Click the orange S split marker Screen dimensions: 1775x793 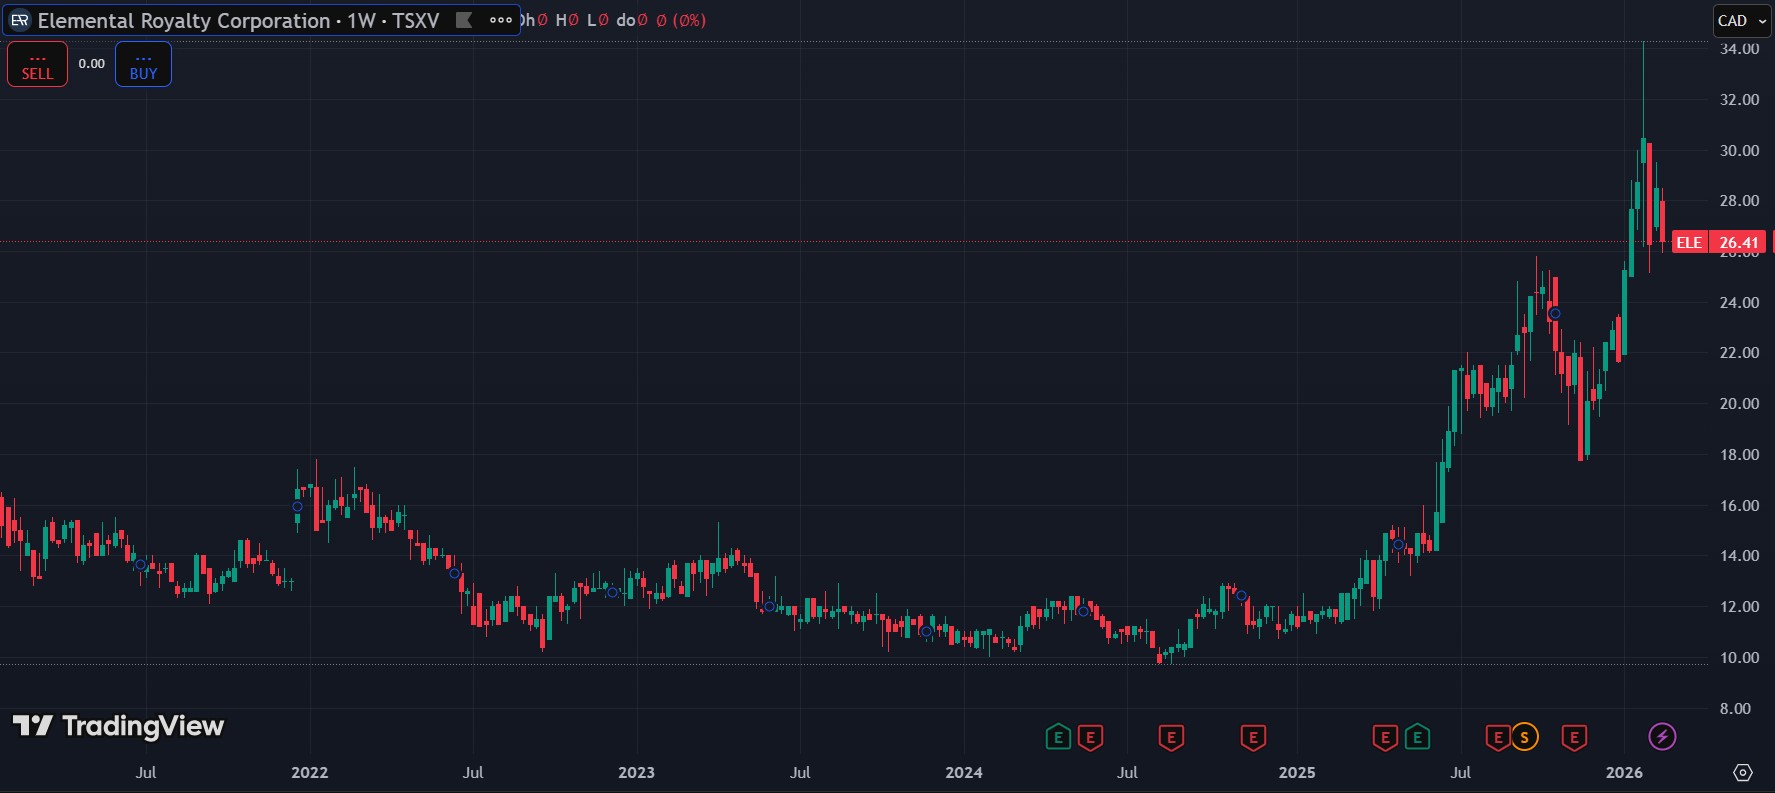[x=1524, y=738]
